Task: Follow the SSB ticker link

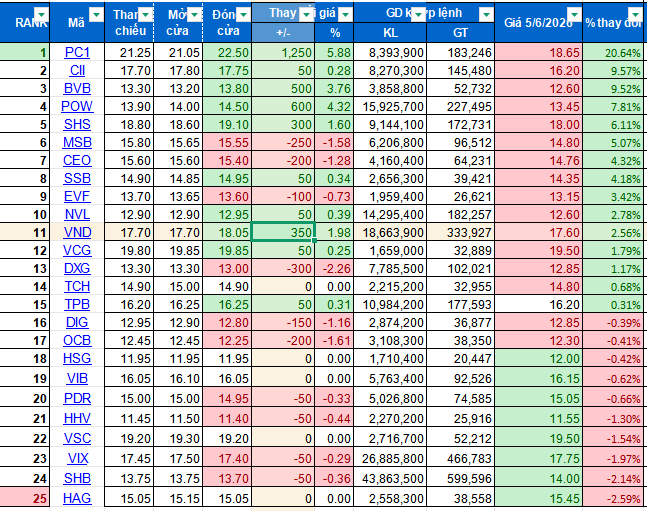Action: 77,178
